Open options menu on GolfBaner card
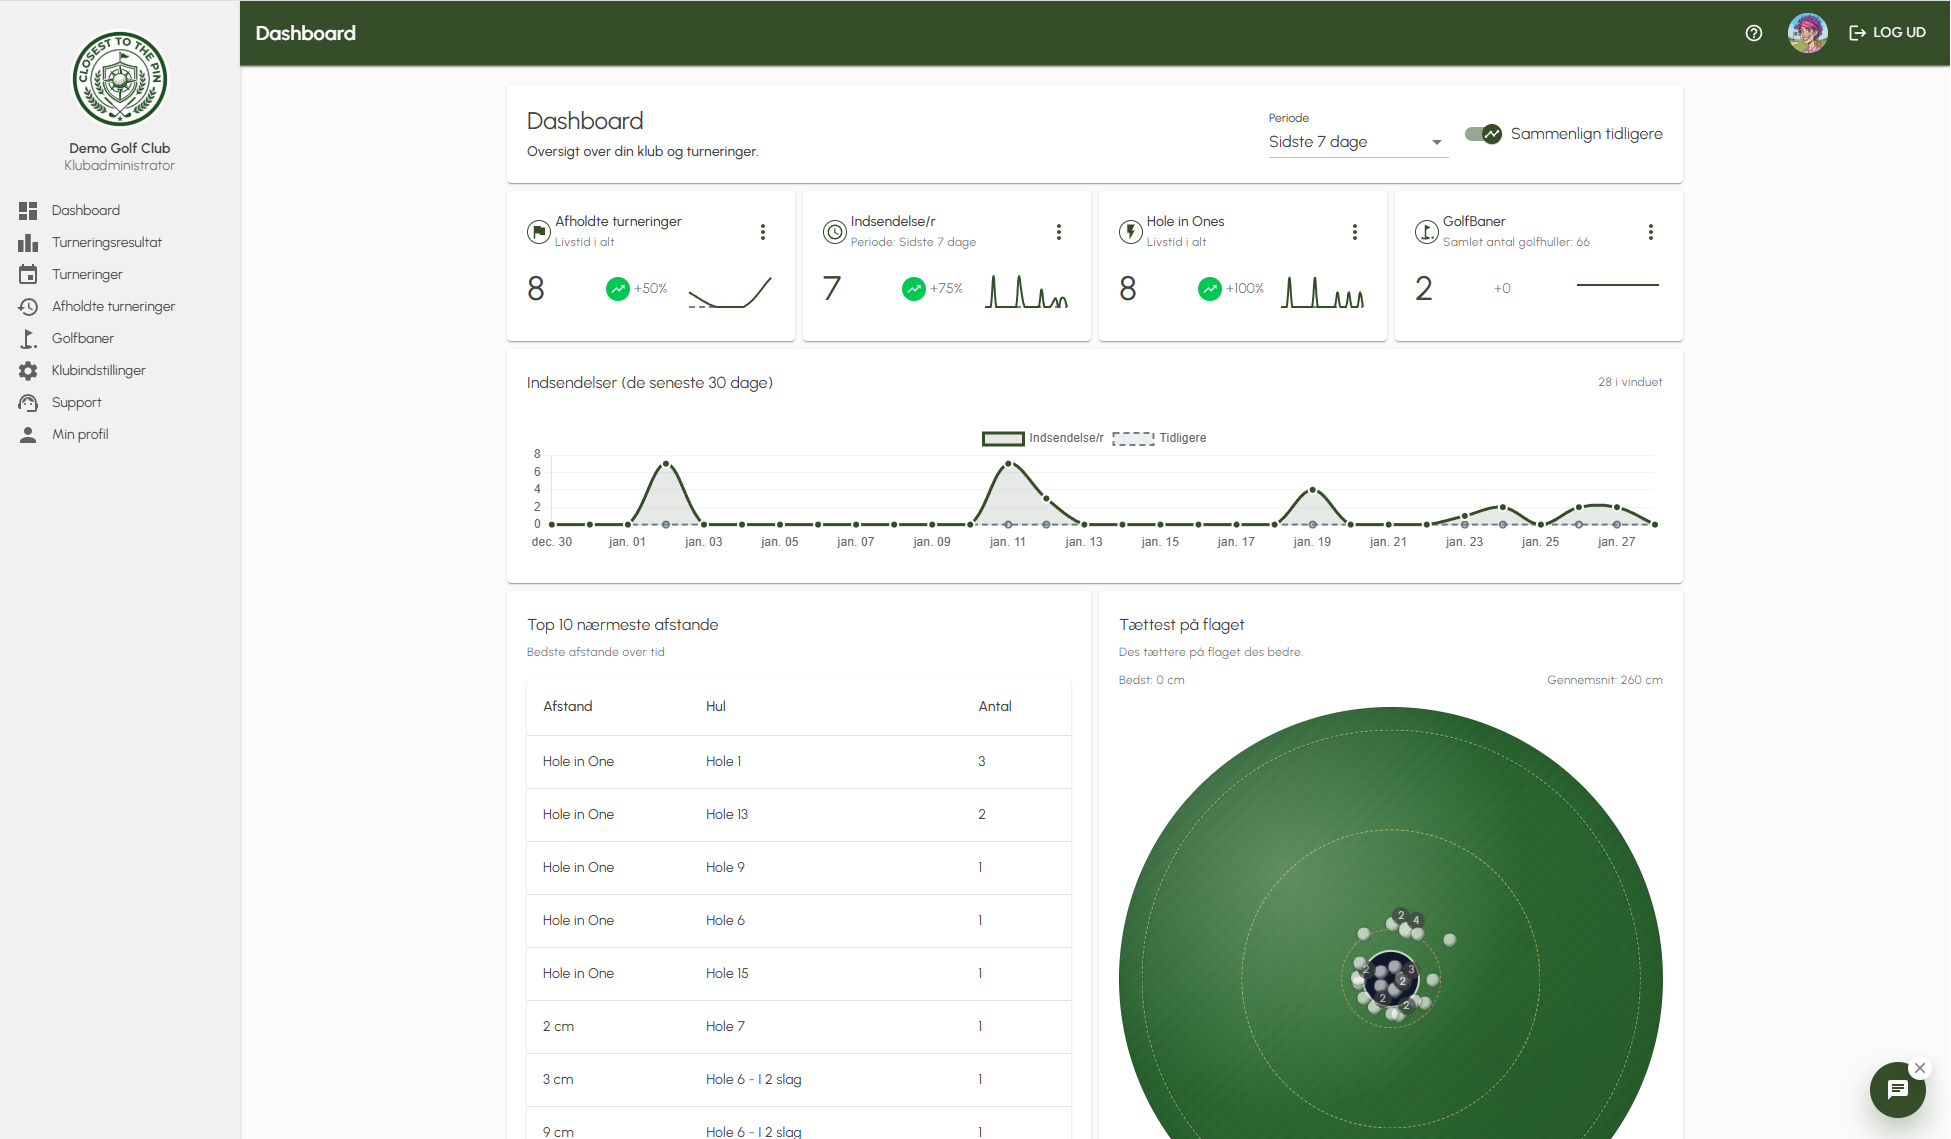1951x1139 pixels. tap(1651, 232)
